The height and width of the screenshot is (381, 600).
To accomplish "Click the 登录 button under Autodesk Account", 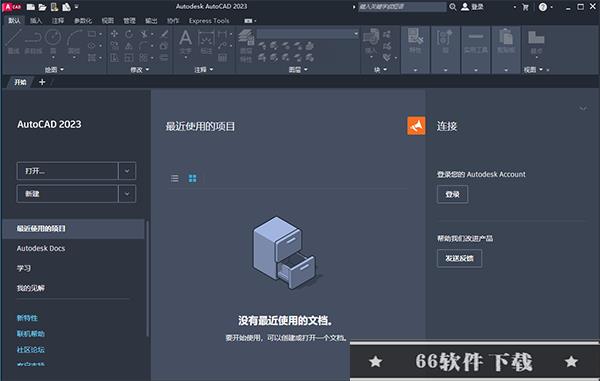I will pos(452,194).
